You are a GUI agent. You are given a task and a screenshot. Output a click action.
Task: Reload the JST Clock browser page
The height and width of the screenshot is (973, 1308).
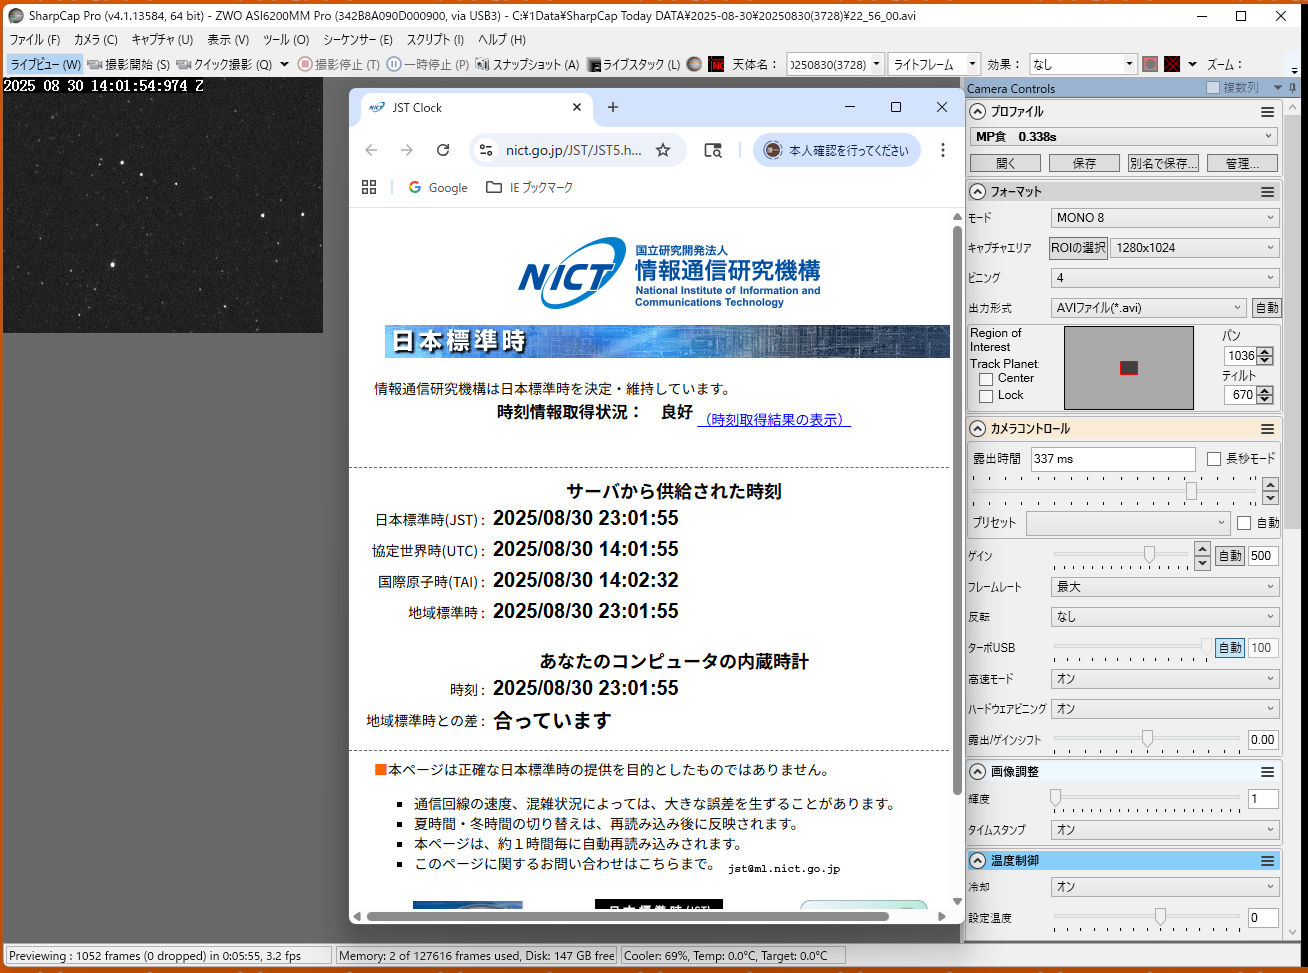coord(443,150)
